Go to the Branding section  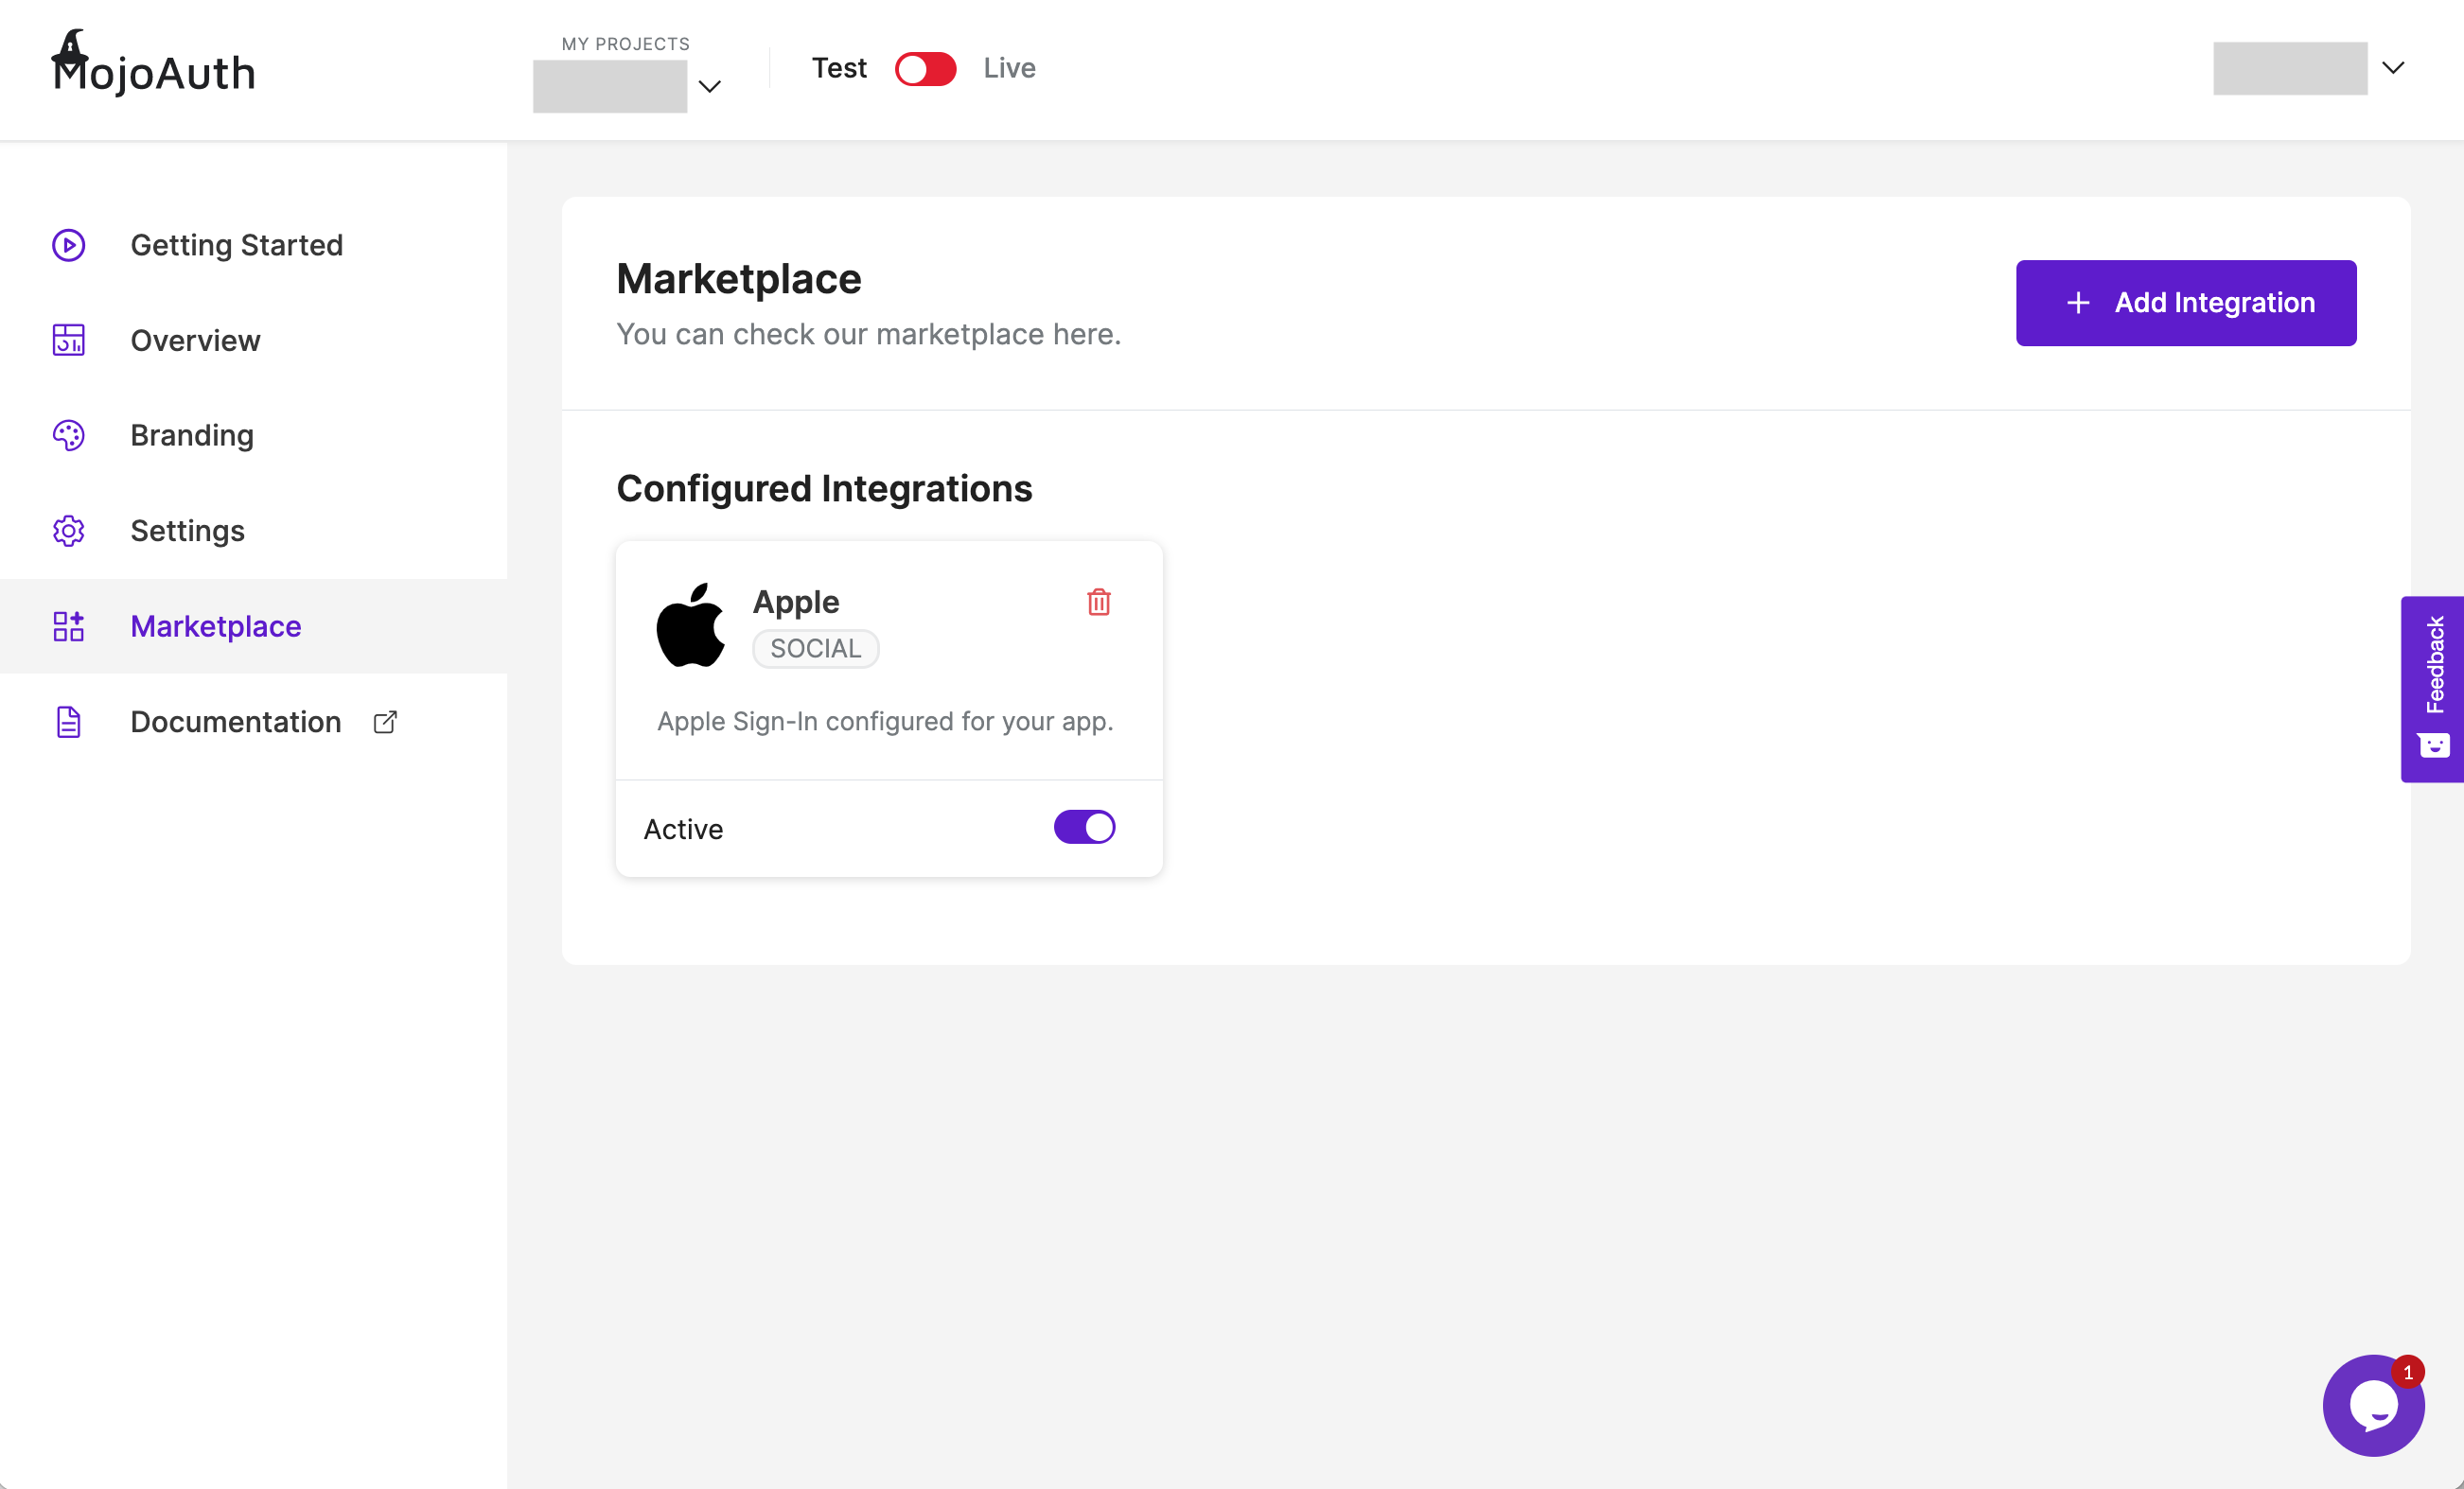pos(192,435)
